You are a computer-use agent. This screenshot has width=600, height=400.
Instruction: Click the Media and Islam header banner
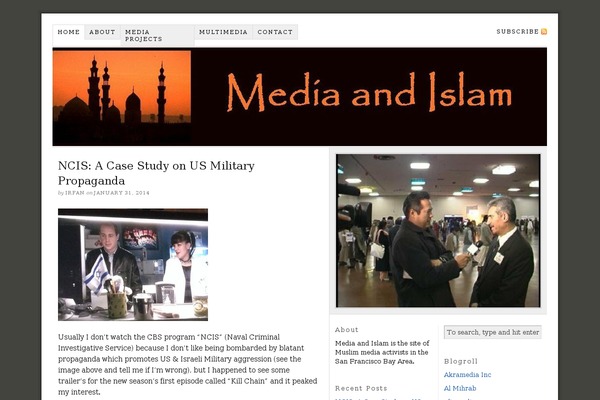(300, 97)
